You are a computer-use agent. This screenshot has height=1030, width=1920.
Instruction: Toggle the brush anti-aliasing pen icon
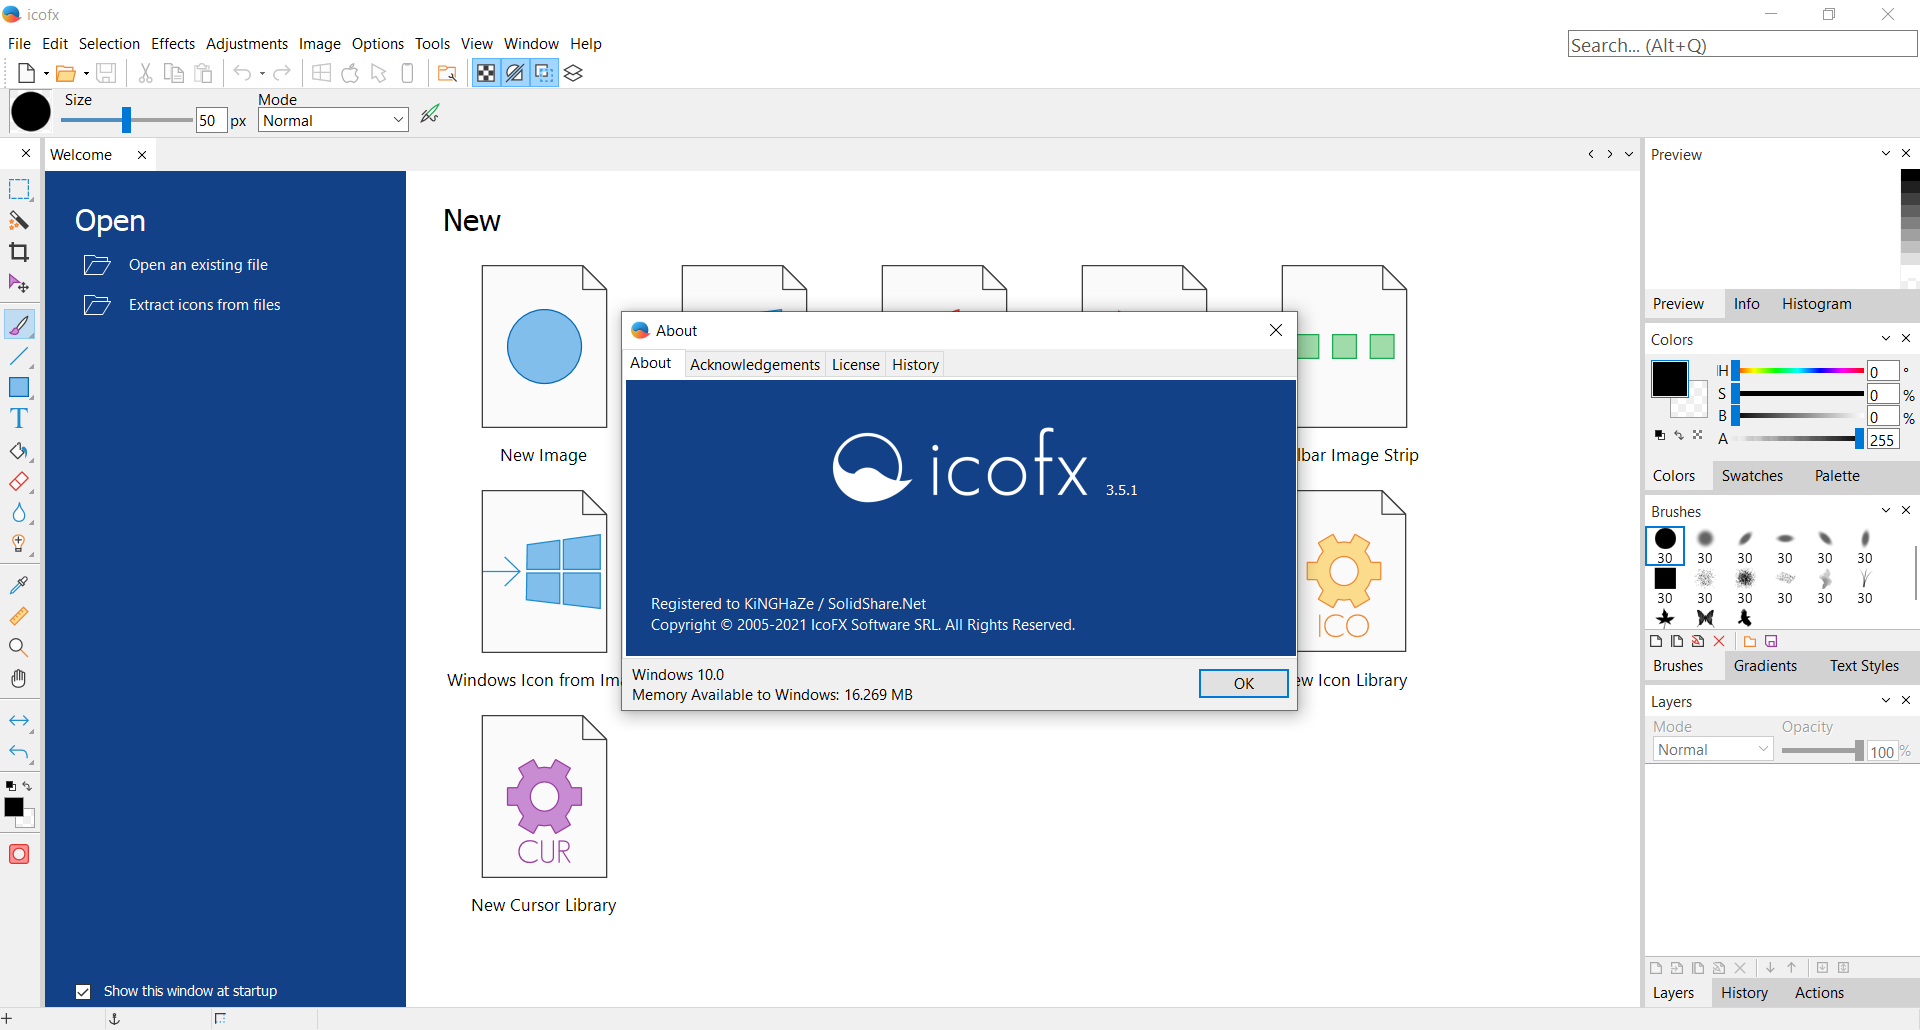[430, 115]
